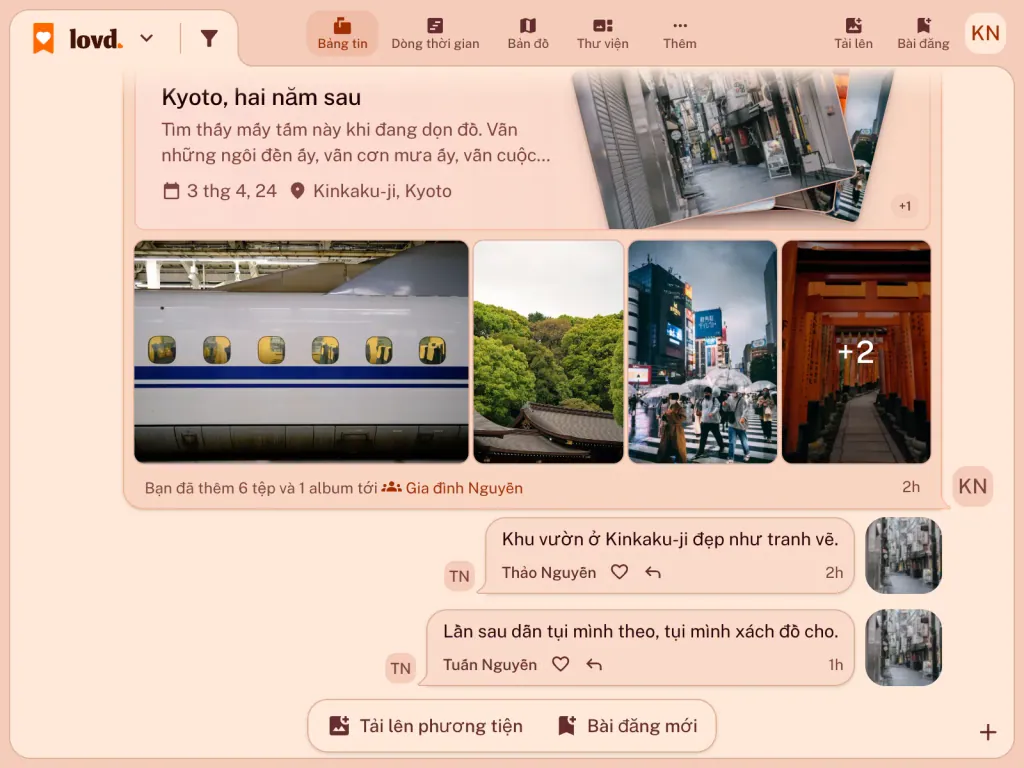Click the lovd heart logo icon
The height and width of the screenshot is (768, 1024).
[x=44, y=38]
